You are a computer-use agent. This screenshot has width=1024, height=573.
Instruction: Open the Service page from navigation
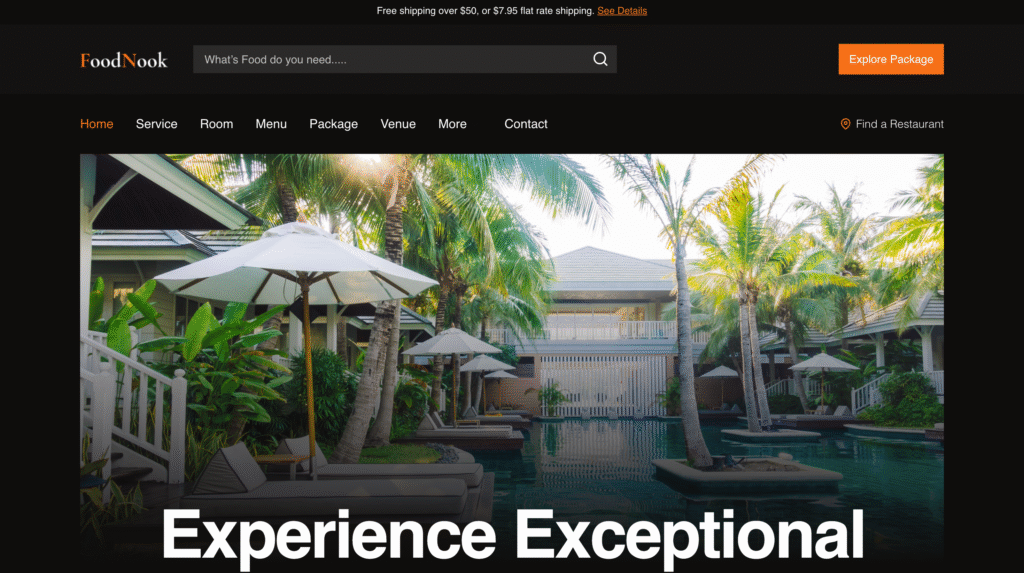tap(157, 124)
